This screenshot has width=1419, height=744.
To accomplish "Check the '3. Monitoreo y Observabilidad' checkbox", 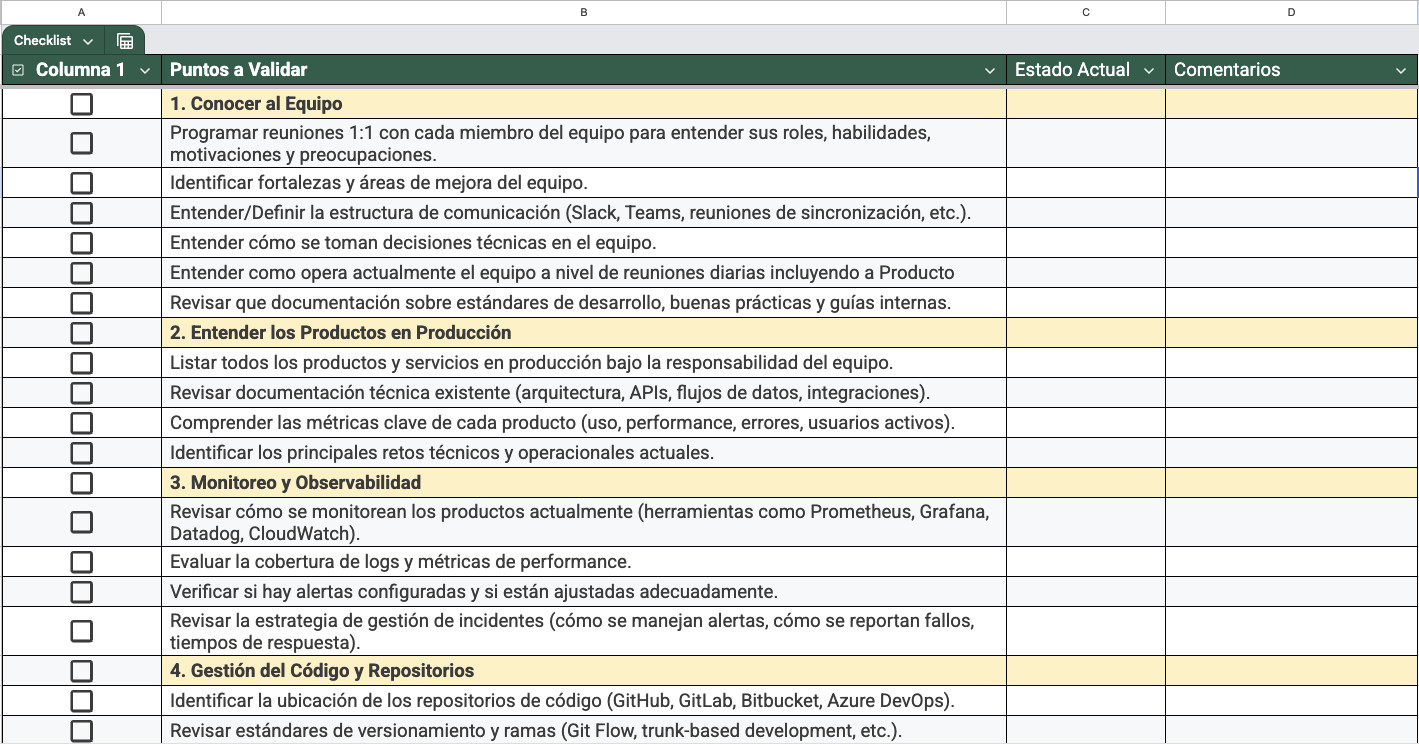I will pos(81,483).
